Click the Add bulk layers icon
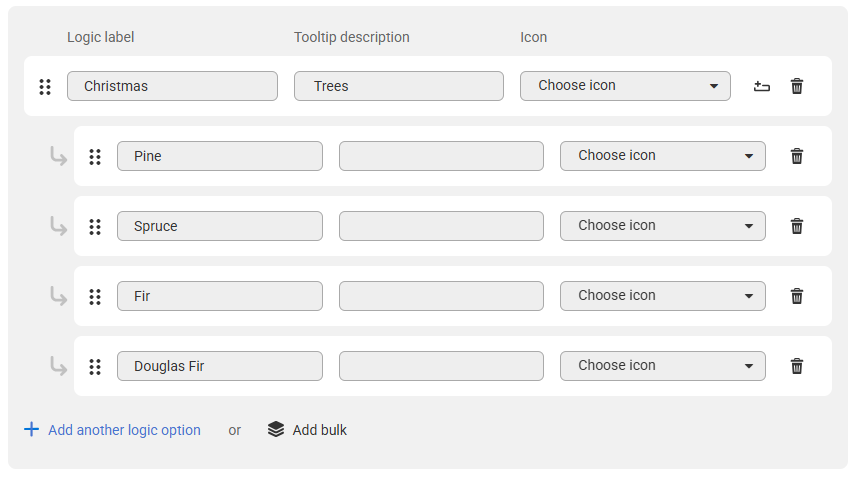Viewport: 857px width, 479px height. coord(276,429)
